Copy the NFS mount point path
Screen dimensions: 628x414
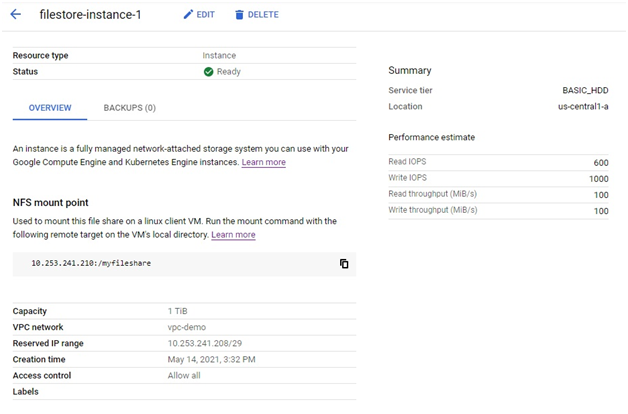click(x=344, y=263)
